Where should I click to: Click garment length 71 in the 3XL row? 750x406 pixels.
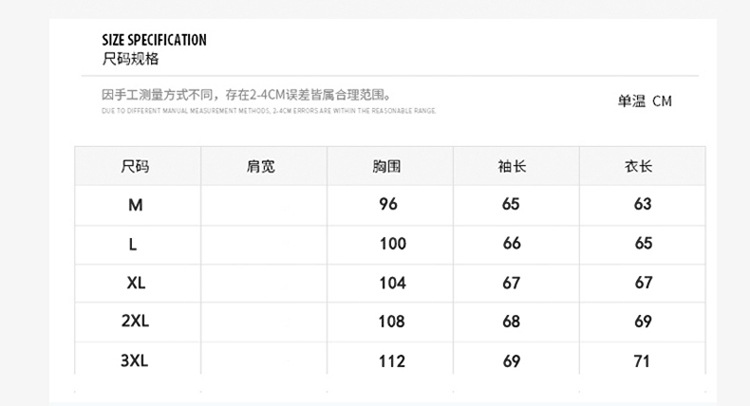[642, 361]
